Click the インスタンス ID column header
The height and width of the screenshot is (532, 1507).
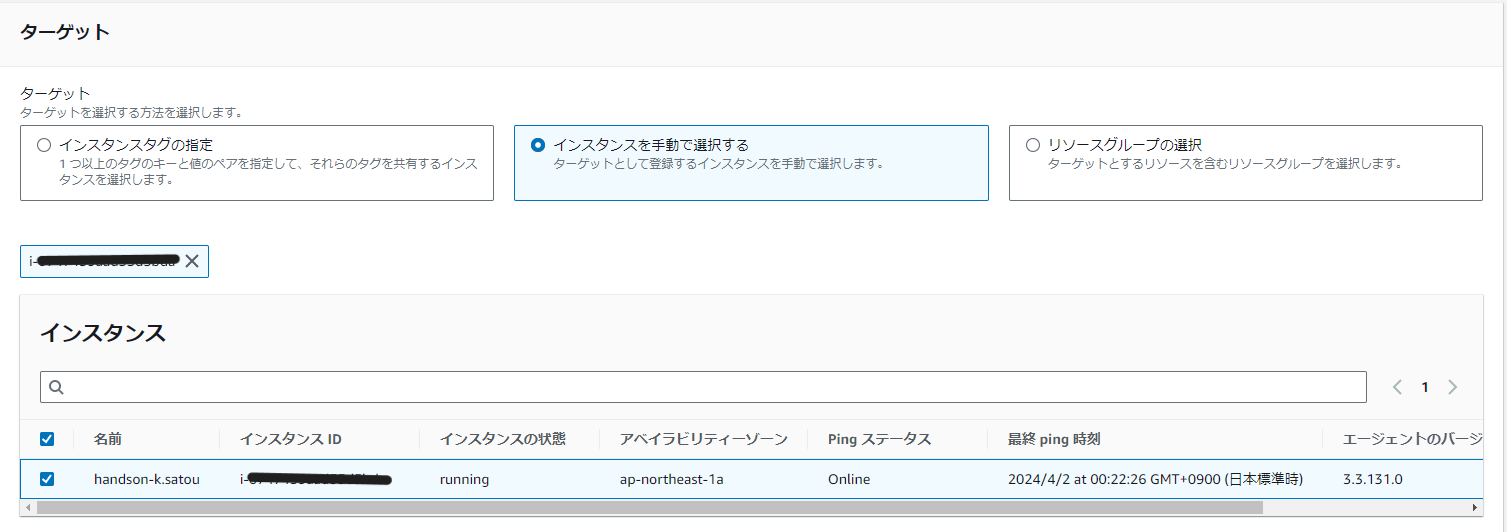(291, 439)
